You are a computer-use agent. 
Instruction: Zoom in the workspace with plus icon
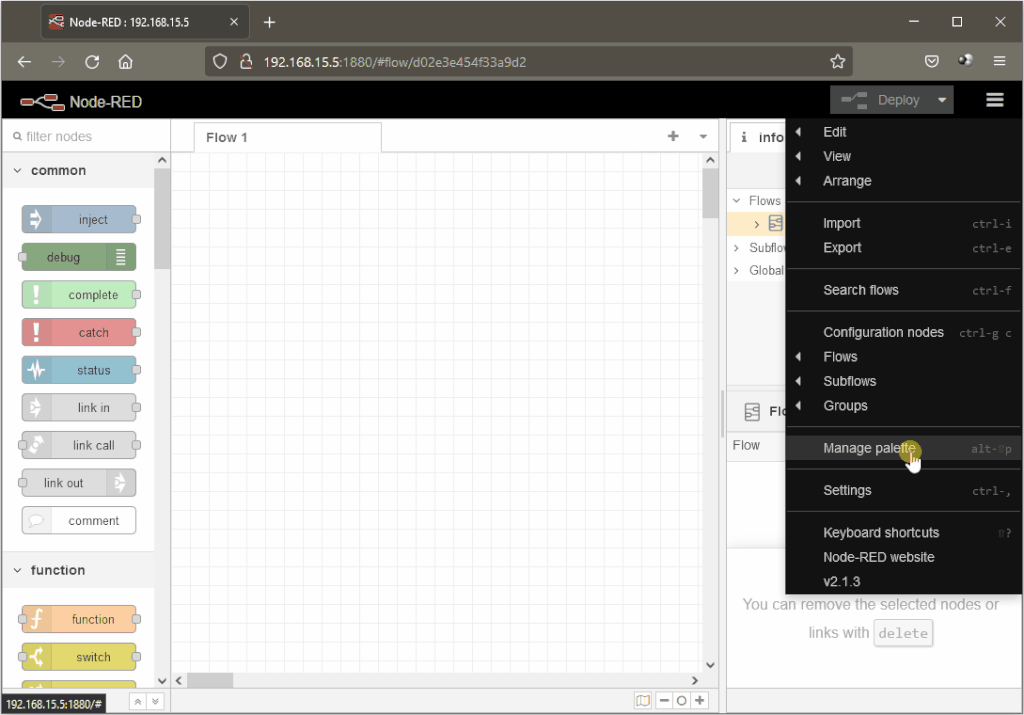(x=699, y=701)
